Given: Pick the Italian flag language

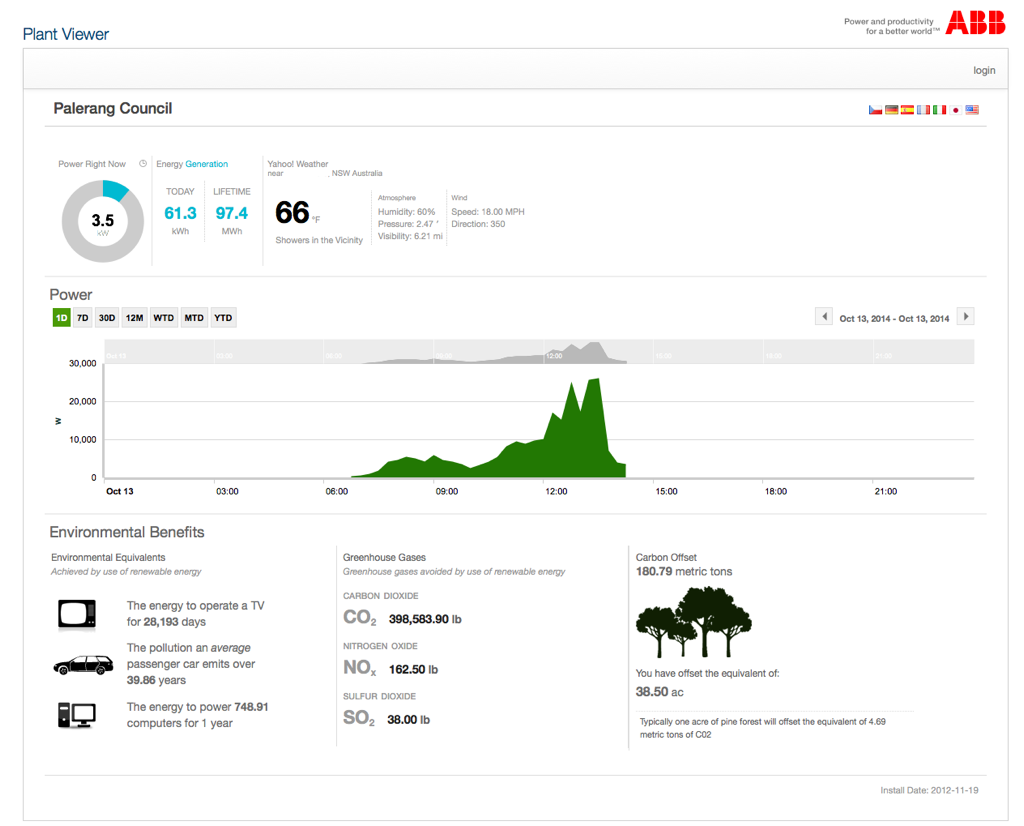Looking at the screenshot, I should (x=939, y=110).
